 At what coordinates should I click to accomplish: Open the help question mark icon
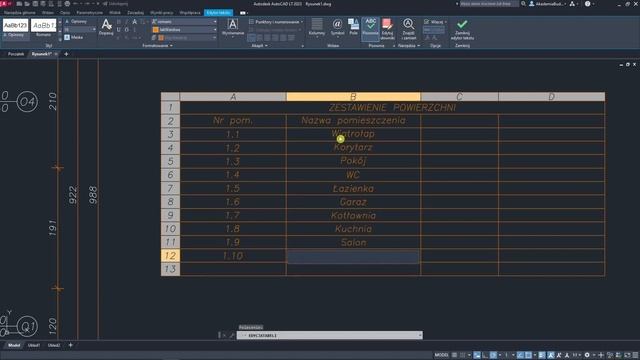[x=587, y=4]
